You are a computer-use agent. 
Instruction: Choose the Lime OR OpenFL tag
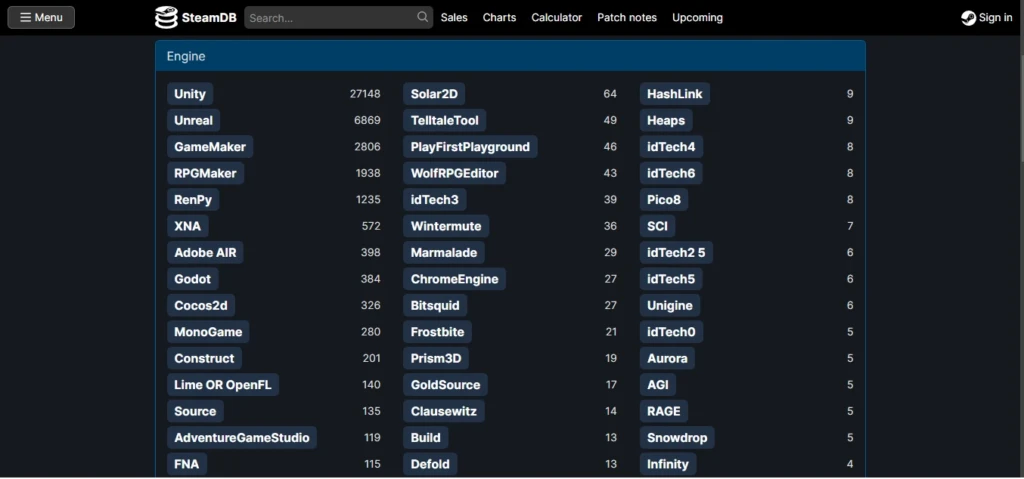223,385
